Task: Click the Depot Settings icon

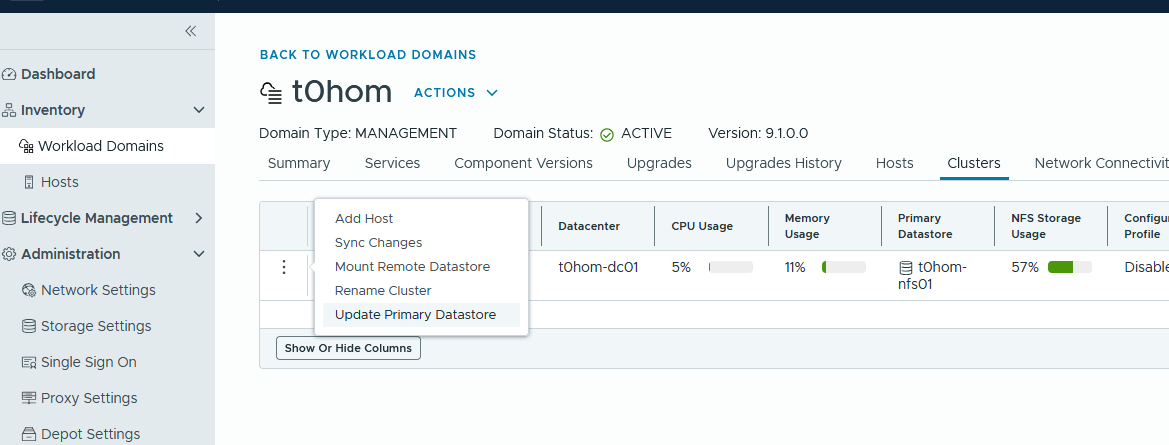Action: [x=29, y=434]
